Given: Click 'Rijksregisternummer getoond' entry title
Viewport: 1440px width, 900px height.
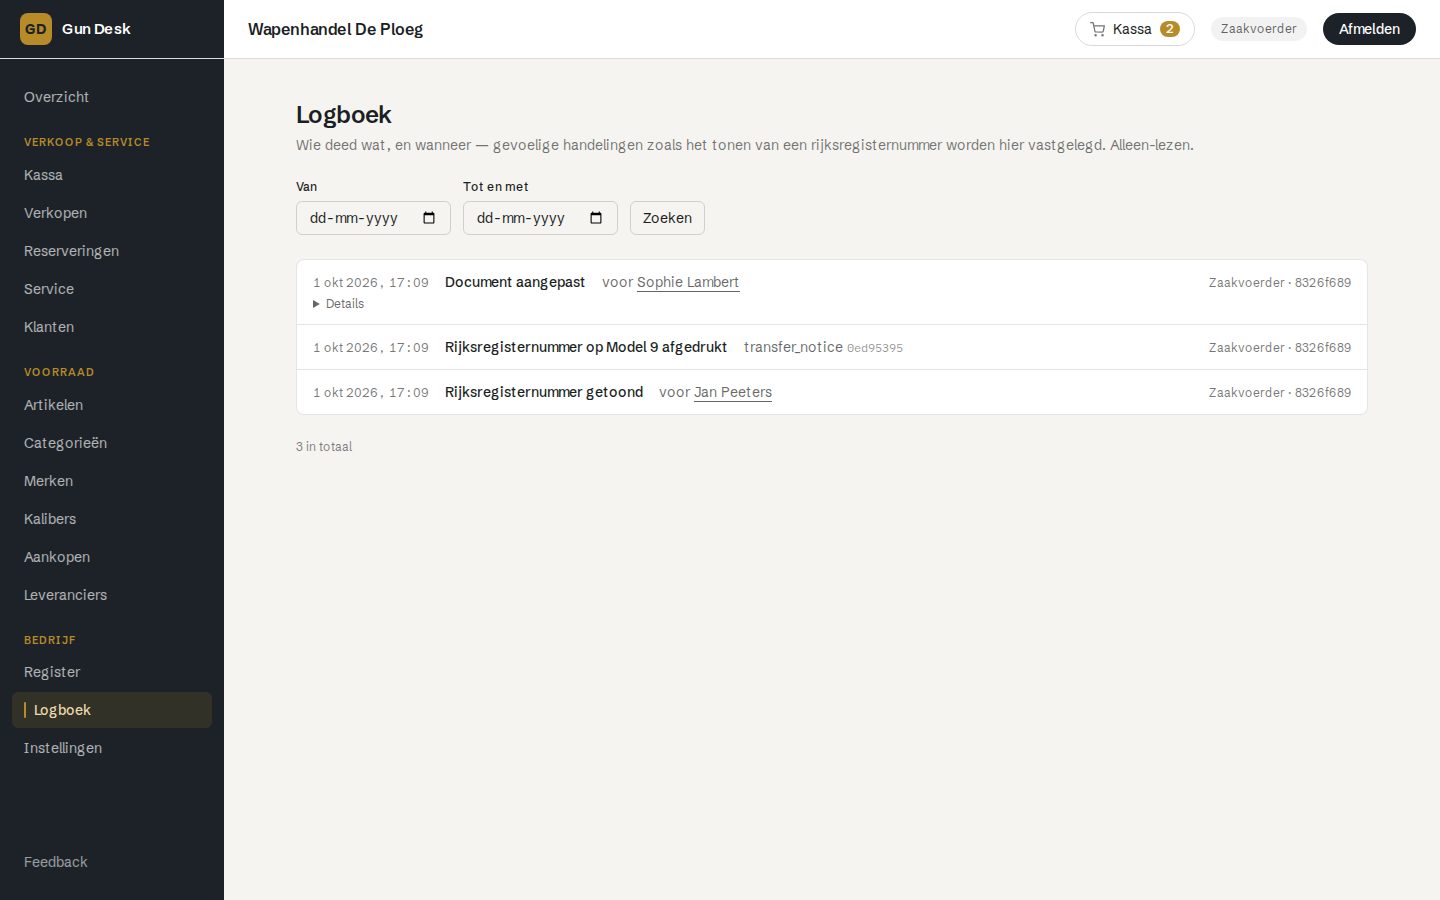Looking at the screenshot, I should [x=544, y=392].
